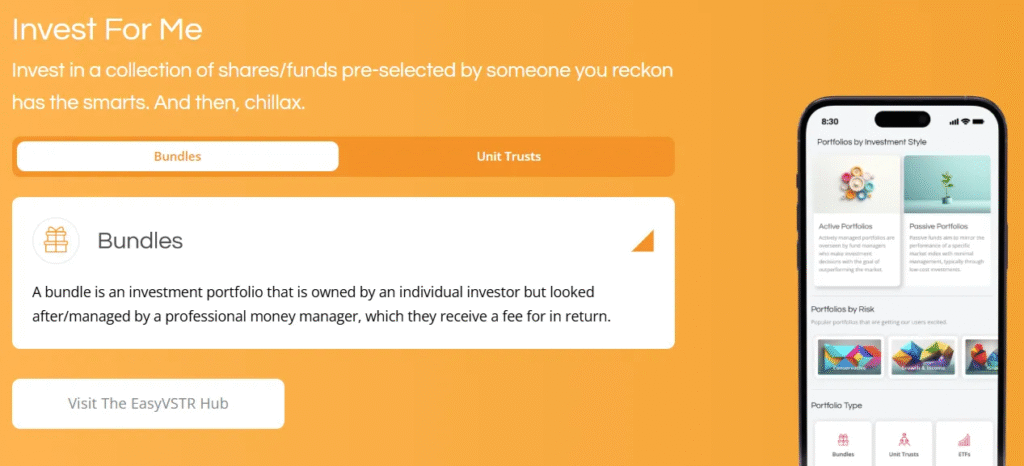Click the gift box Bundles icon
1024x466 pixels.
click(x=56, y=240)
